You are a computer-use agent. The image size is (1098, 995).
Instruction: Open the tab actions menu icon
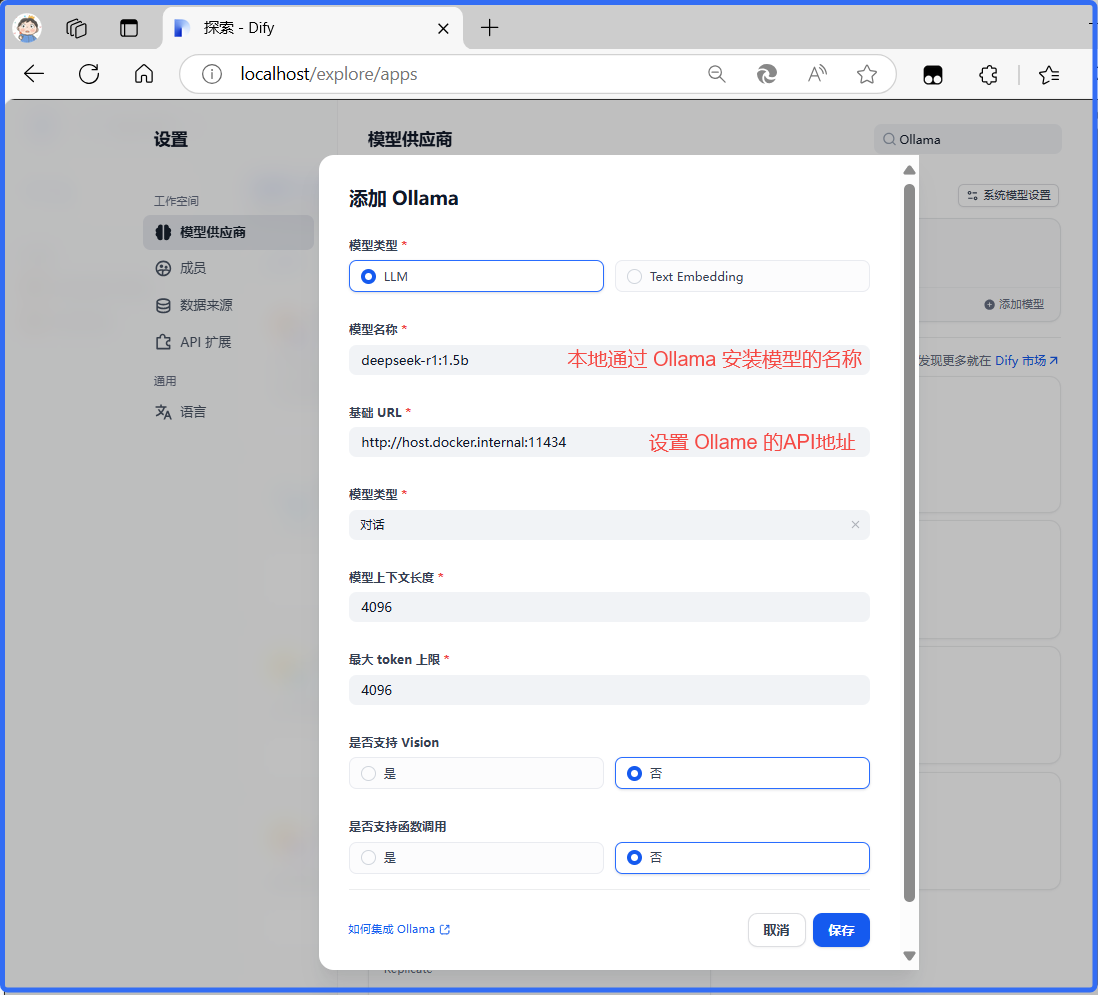click(x=129, y=28)
